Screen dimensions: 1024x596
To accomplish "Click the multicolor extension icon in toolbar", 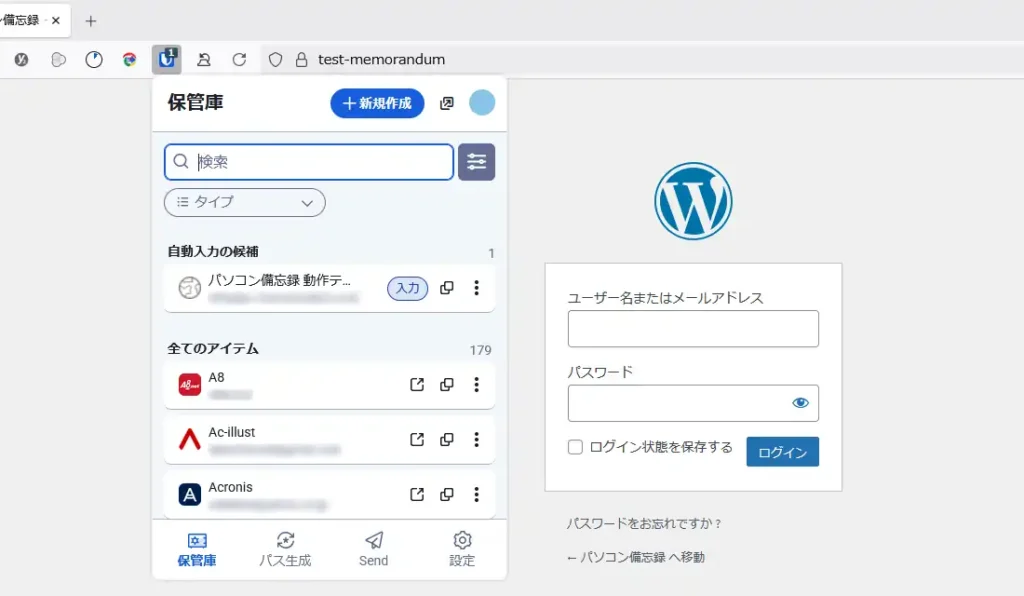I will click(x=129, y=59).
